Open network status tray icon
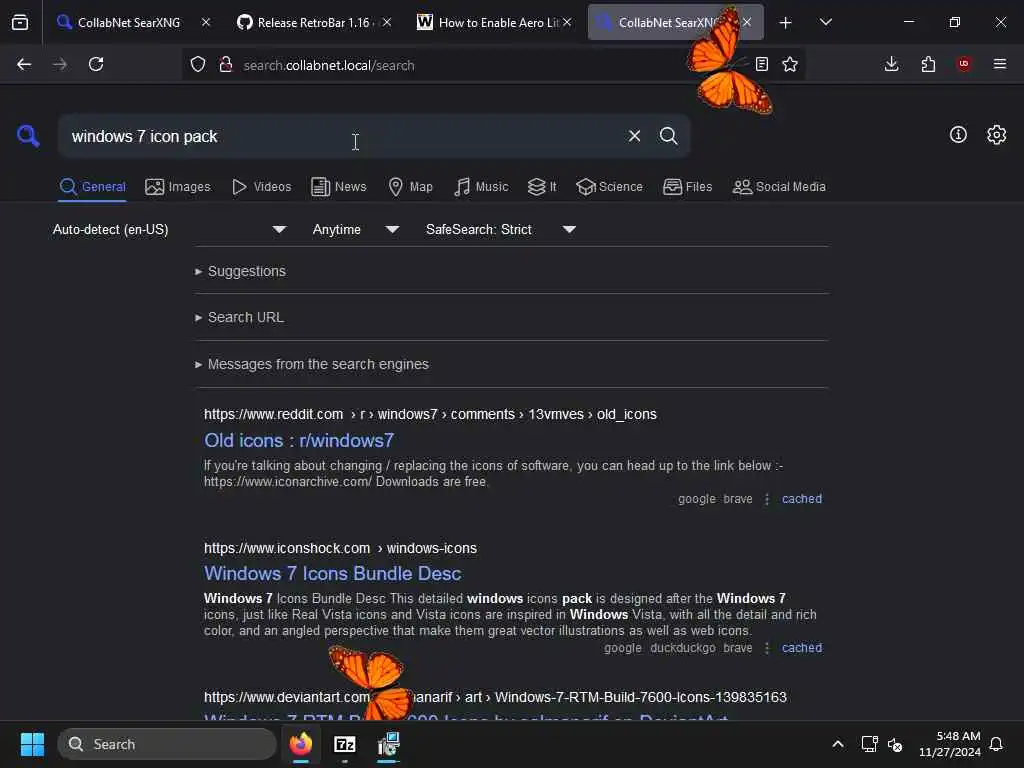 (869, 744)
